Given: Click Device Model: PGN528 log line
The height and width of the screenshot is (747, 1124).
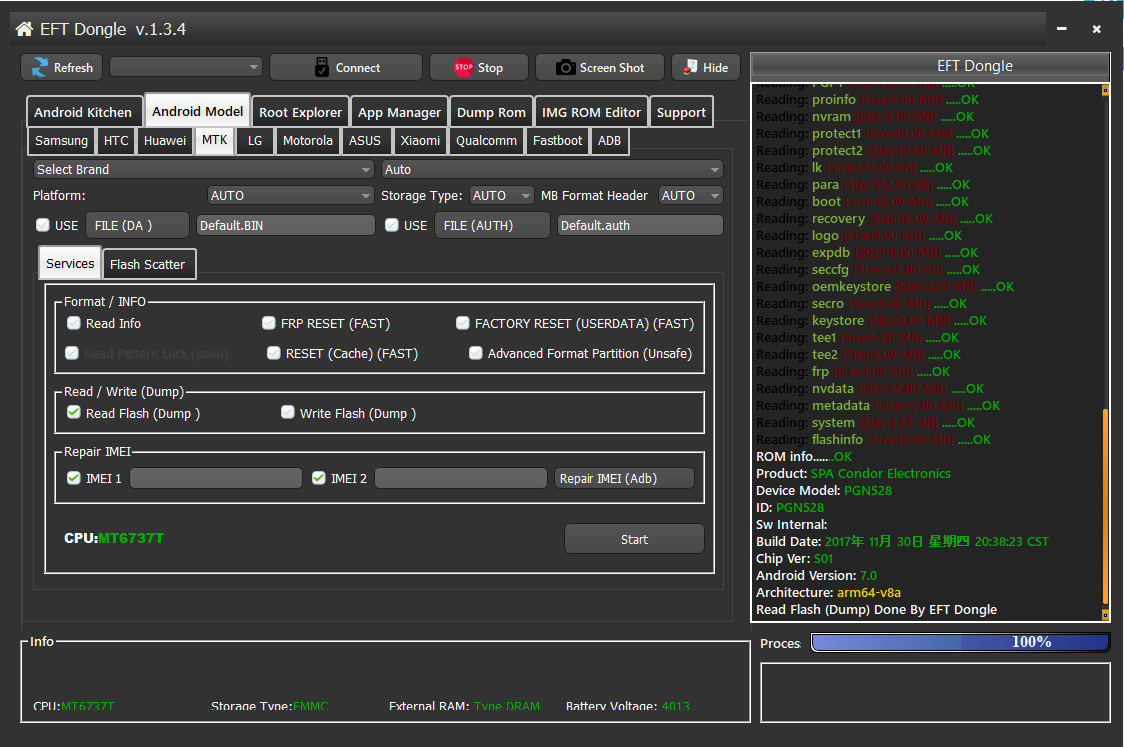Looking at the screenshot, I should tap(824, 490).
